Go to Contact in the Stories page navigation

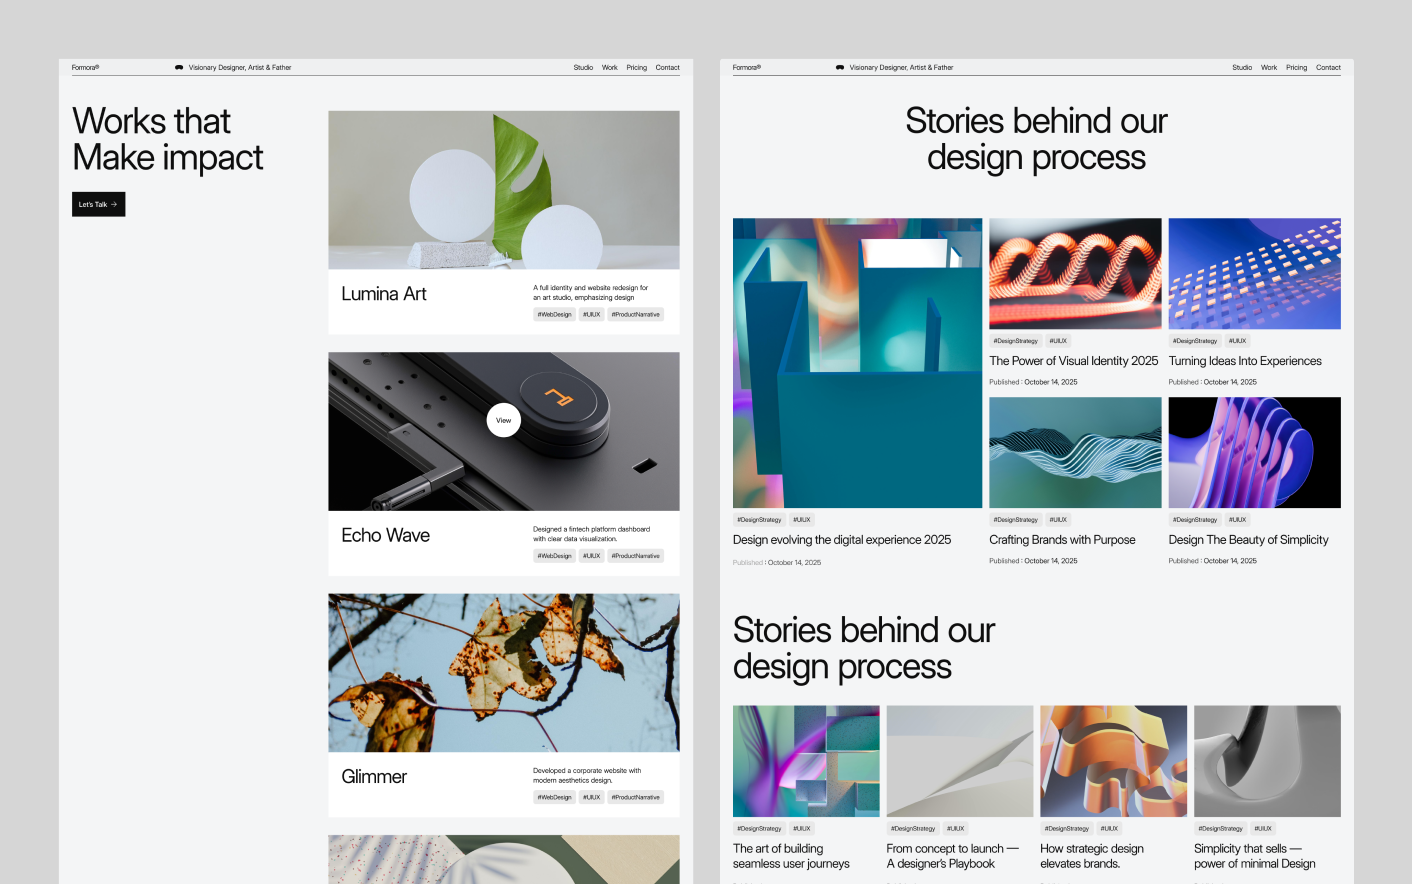click(1328, 68)
